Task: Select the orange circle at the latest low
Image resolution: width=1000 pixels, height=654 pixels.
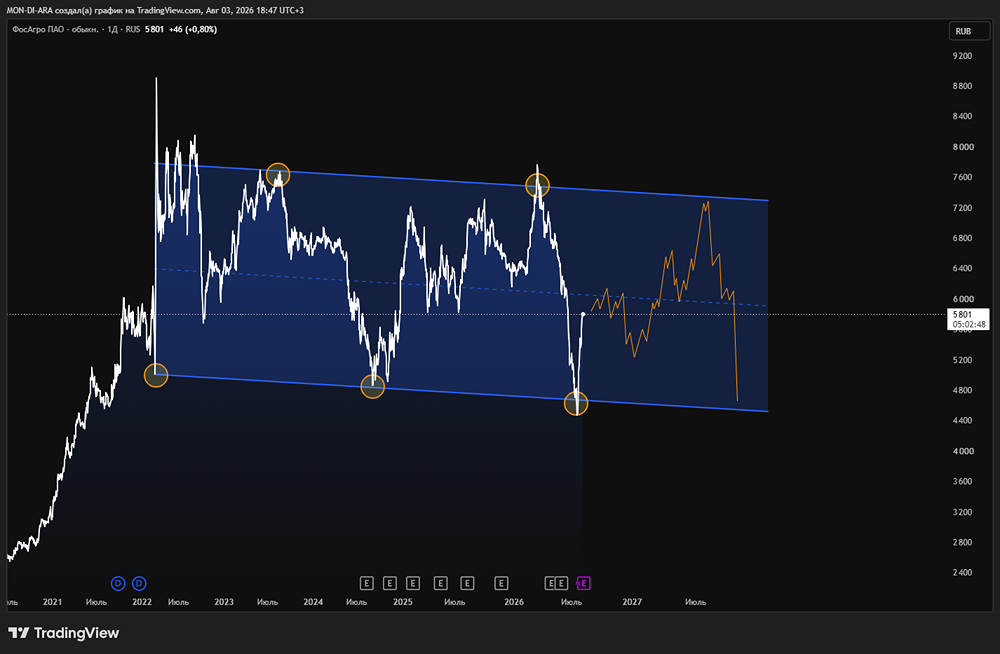Action: (576, 403)
